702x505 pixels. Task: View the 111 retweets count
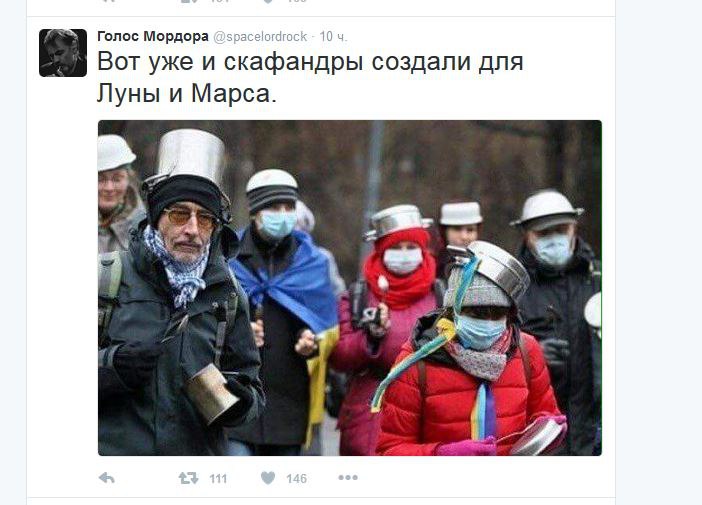click(218, 479)
